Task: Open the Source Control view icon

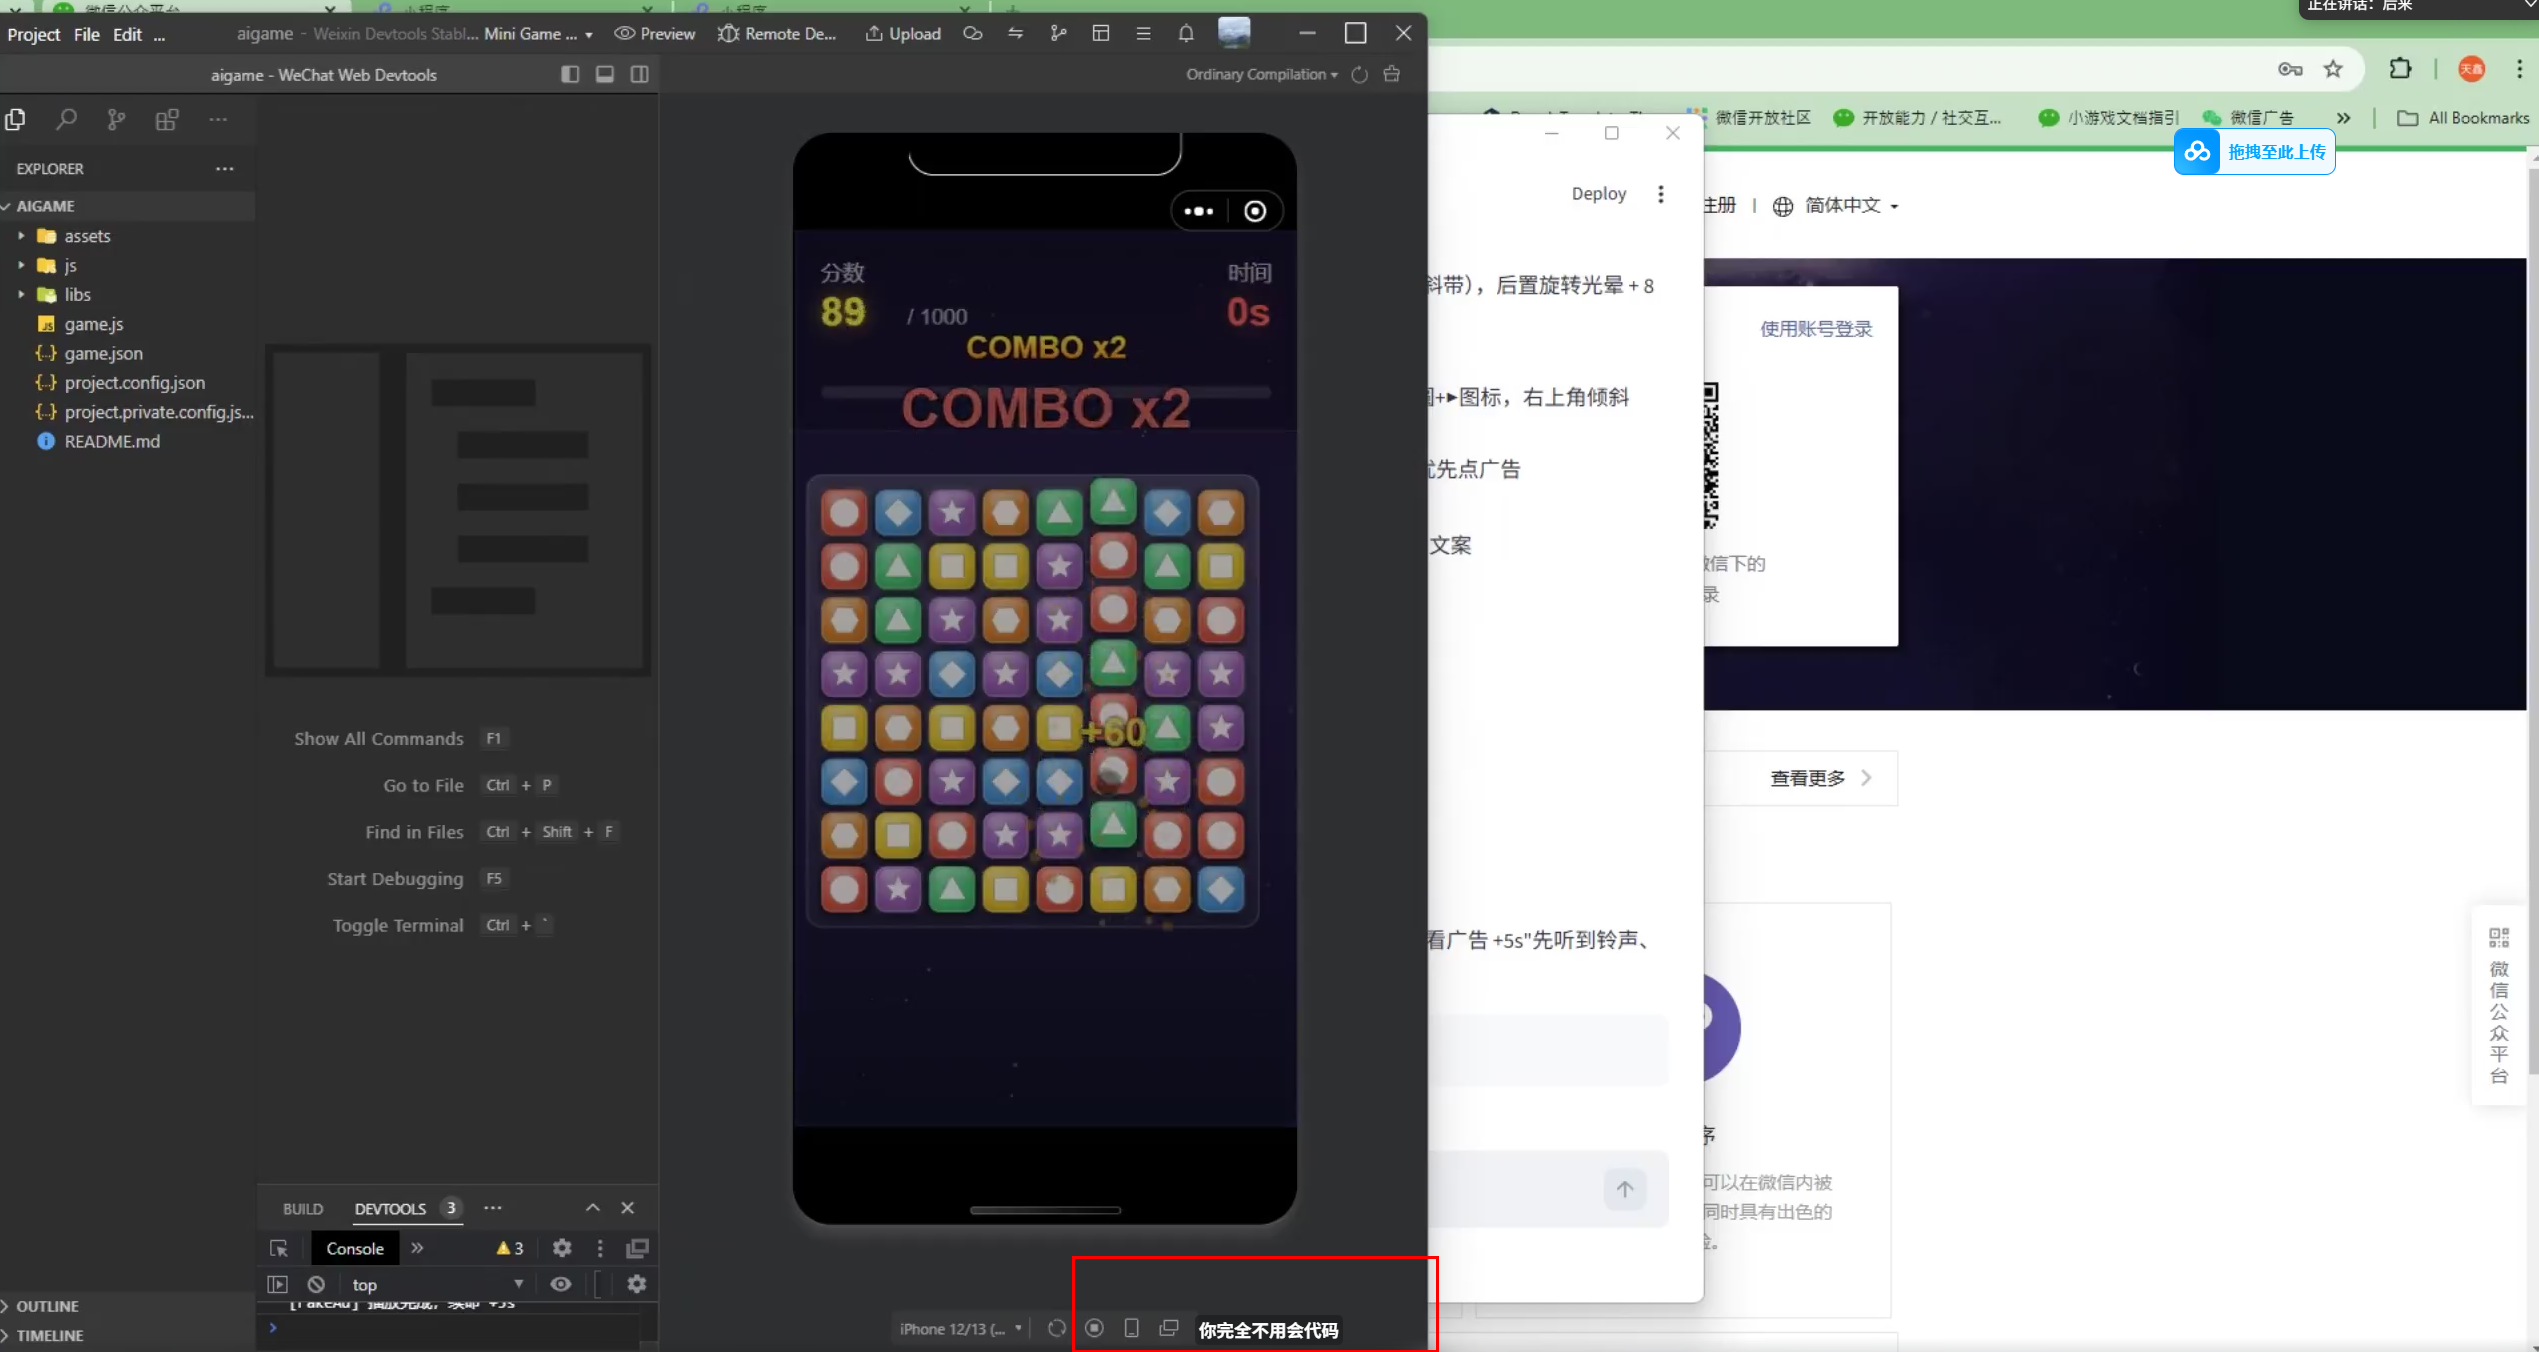Action: tap(117, 120)
